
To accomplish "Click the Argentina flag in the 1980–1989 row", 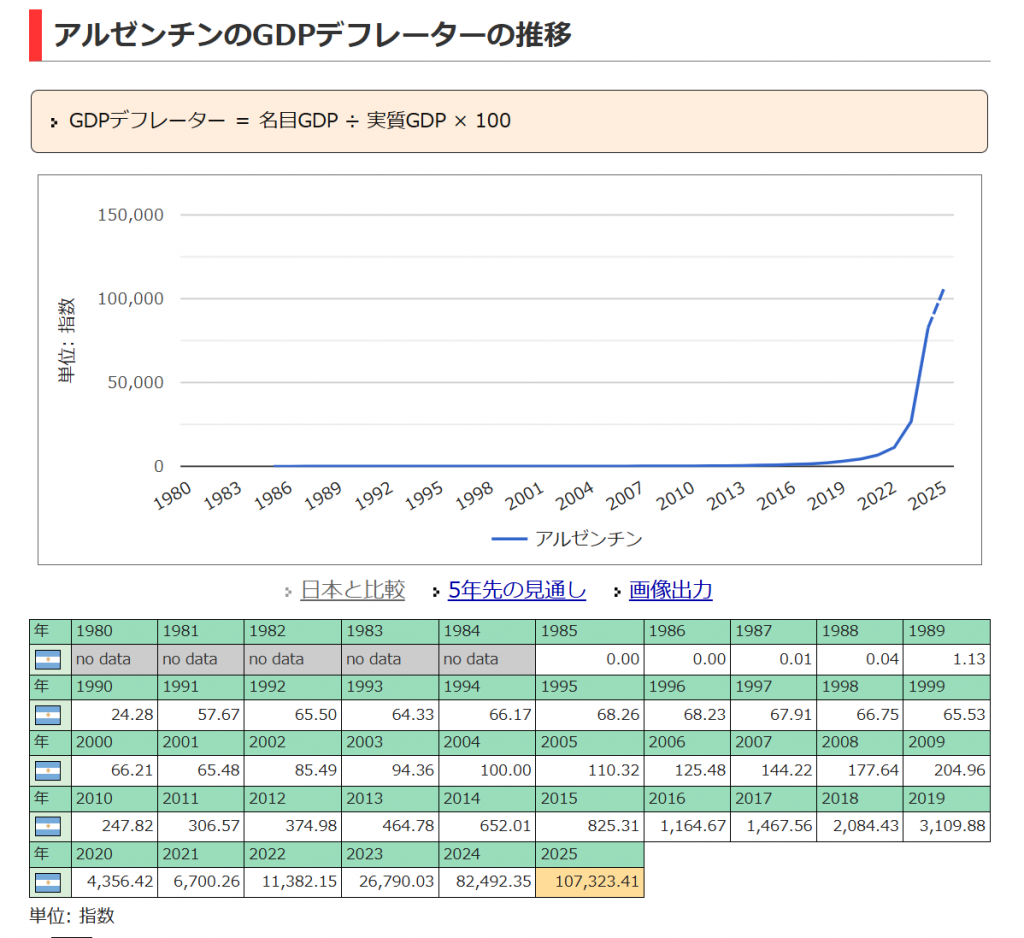I will coord(49,659).
